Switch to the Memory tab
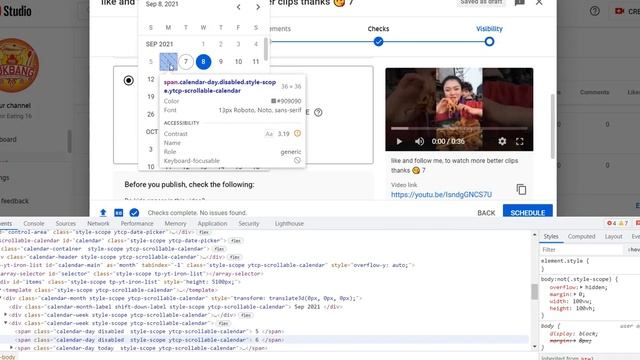The width and height of the screenshot is (640, 360). [x=176, y=224]
